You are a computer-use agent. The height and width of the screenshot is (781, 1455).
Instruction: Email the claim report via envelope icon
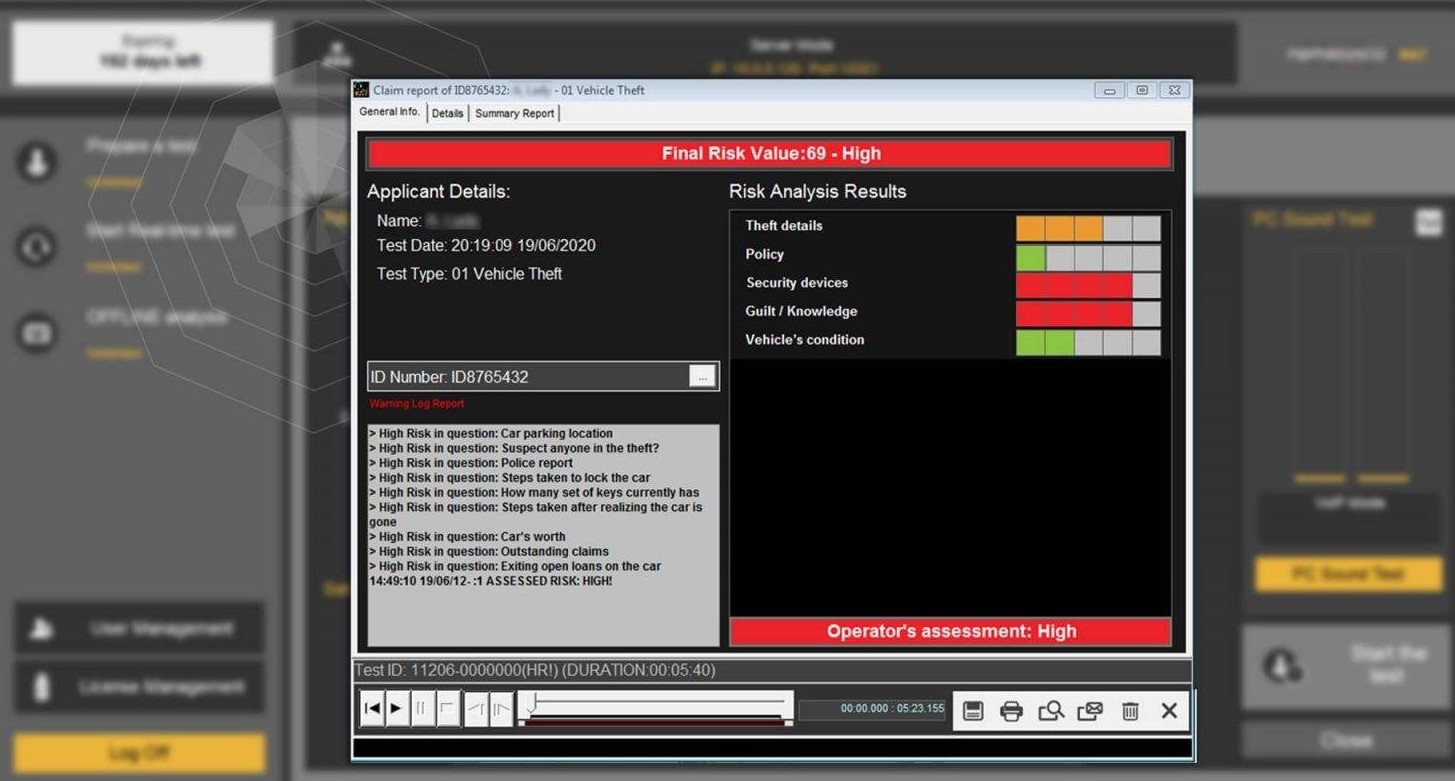click(x=1090, y=711)
